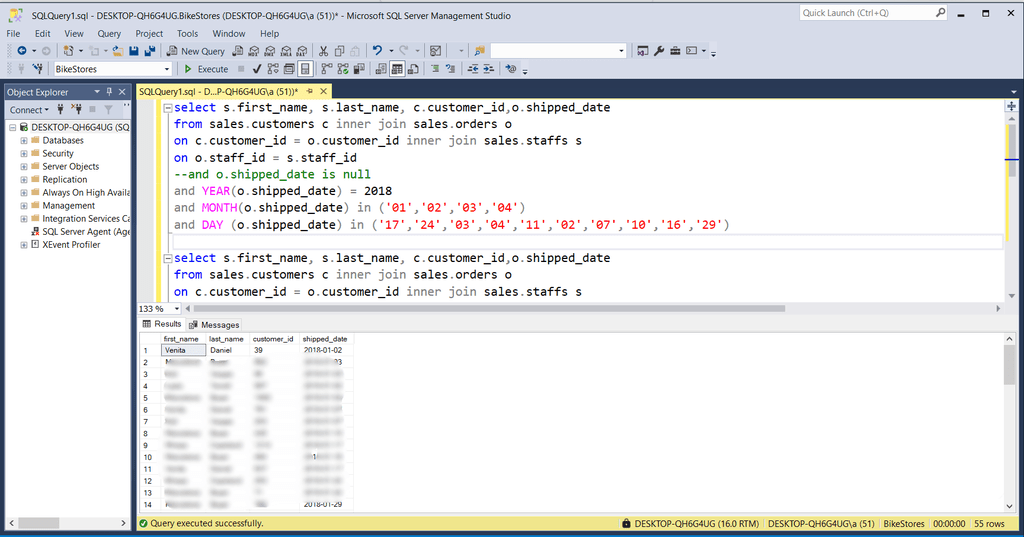Viewport: 1024px width, 537px height.
Task: Click the DMX query icon
Action: tap(270, 51)
